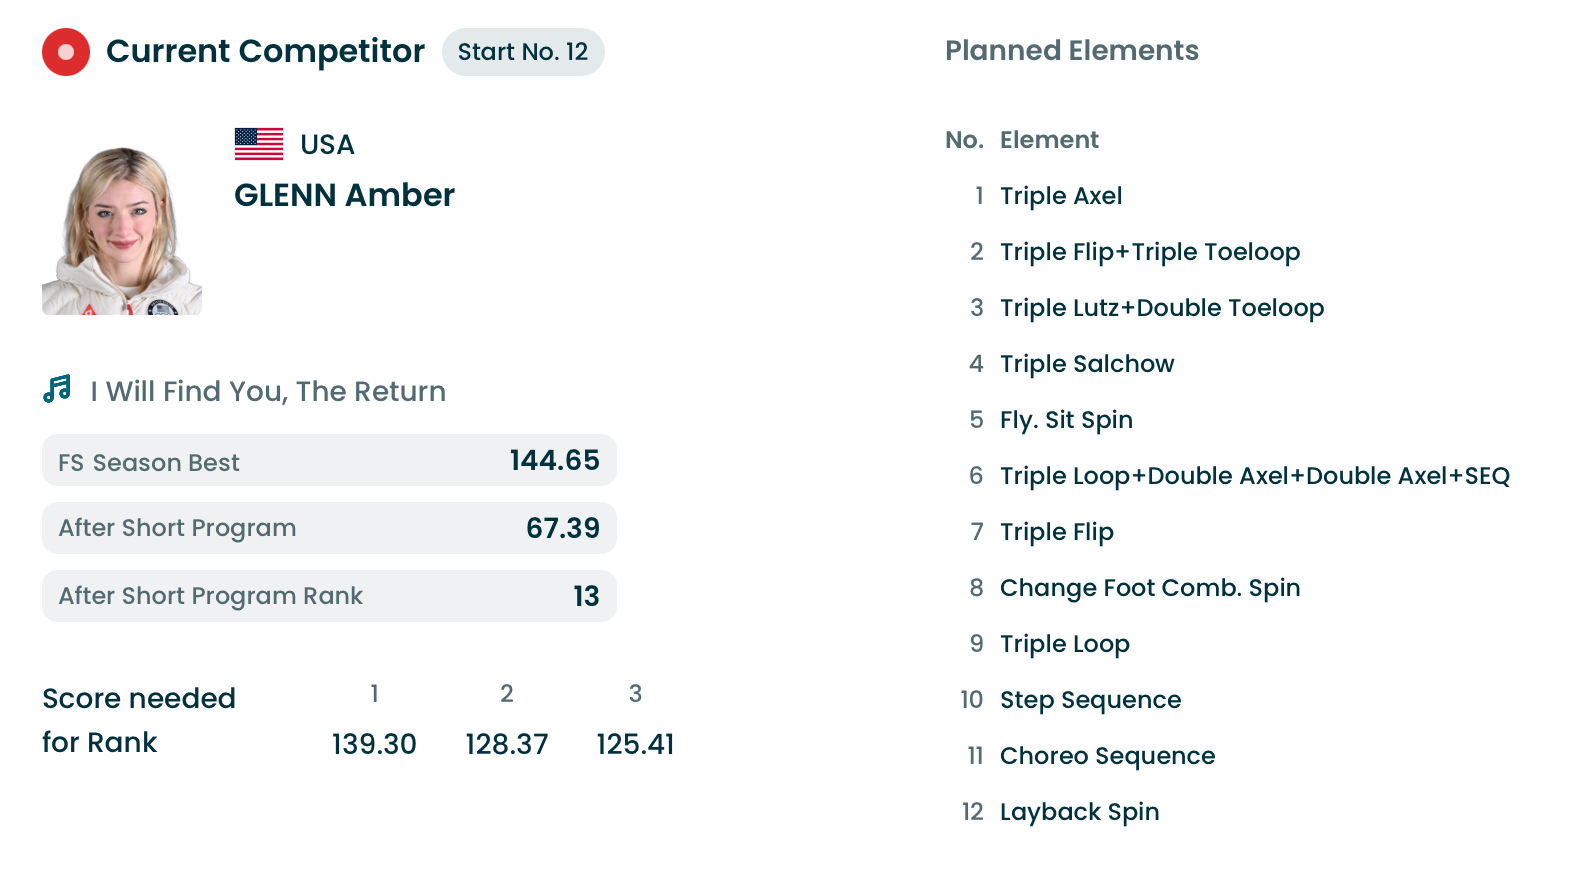Viewport: 1594px width, 874px height.
Task: Click the Start No. 12 badge
Action: click(523, 52)
